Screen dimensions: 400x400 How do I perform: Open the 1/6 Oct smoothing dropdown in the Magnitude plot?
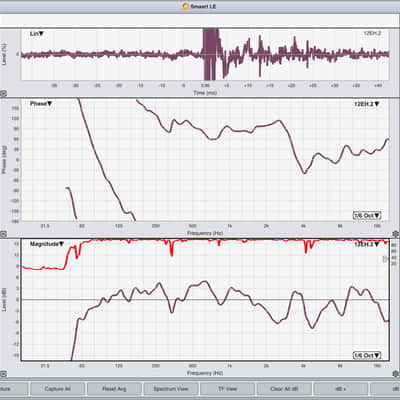tap(367, 355)
